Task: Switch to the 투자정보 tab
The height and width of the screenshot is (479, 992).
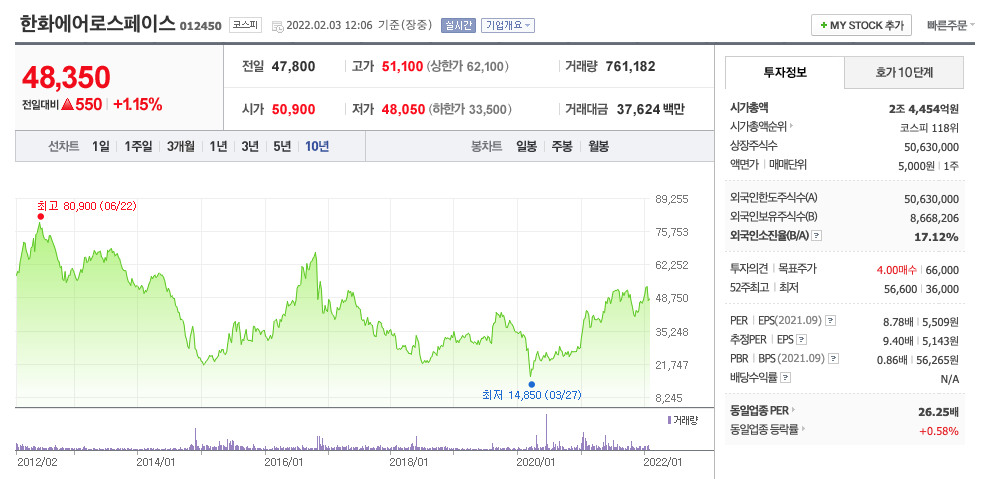Action: (x=784, y=72)
